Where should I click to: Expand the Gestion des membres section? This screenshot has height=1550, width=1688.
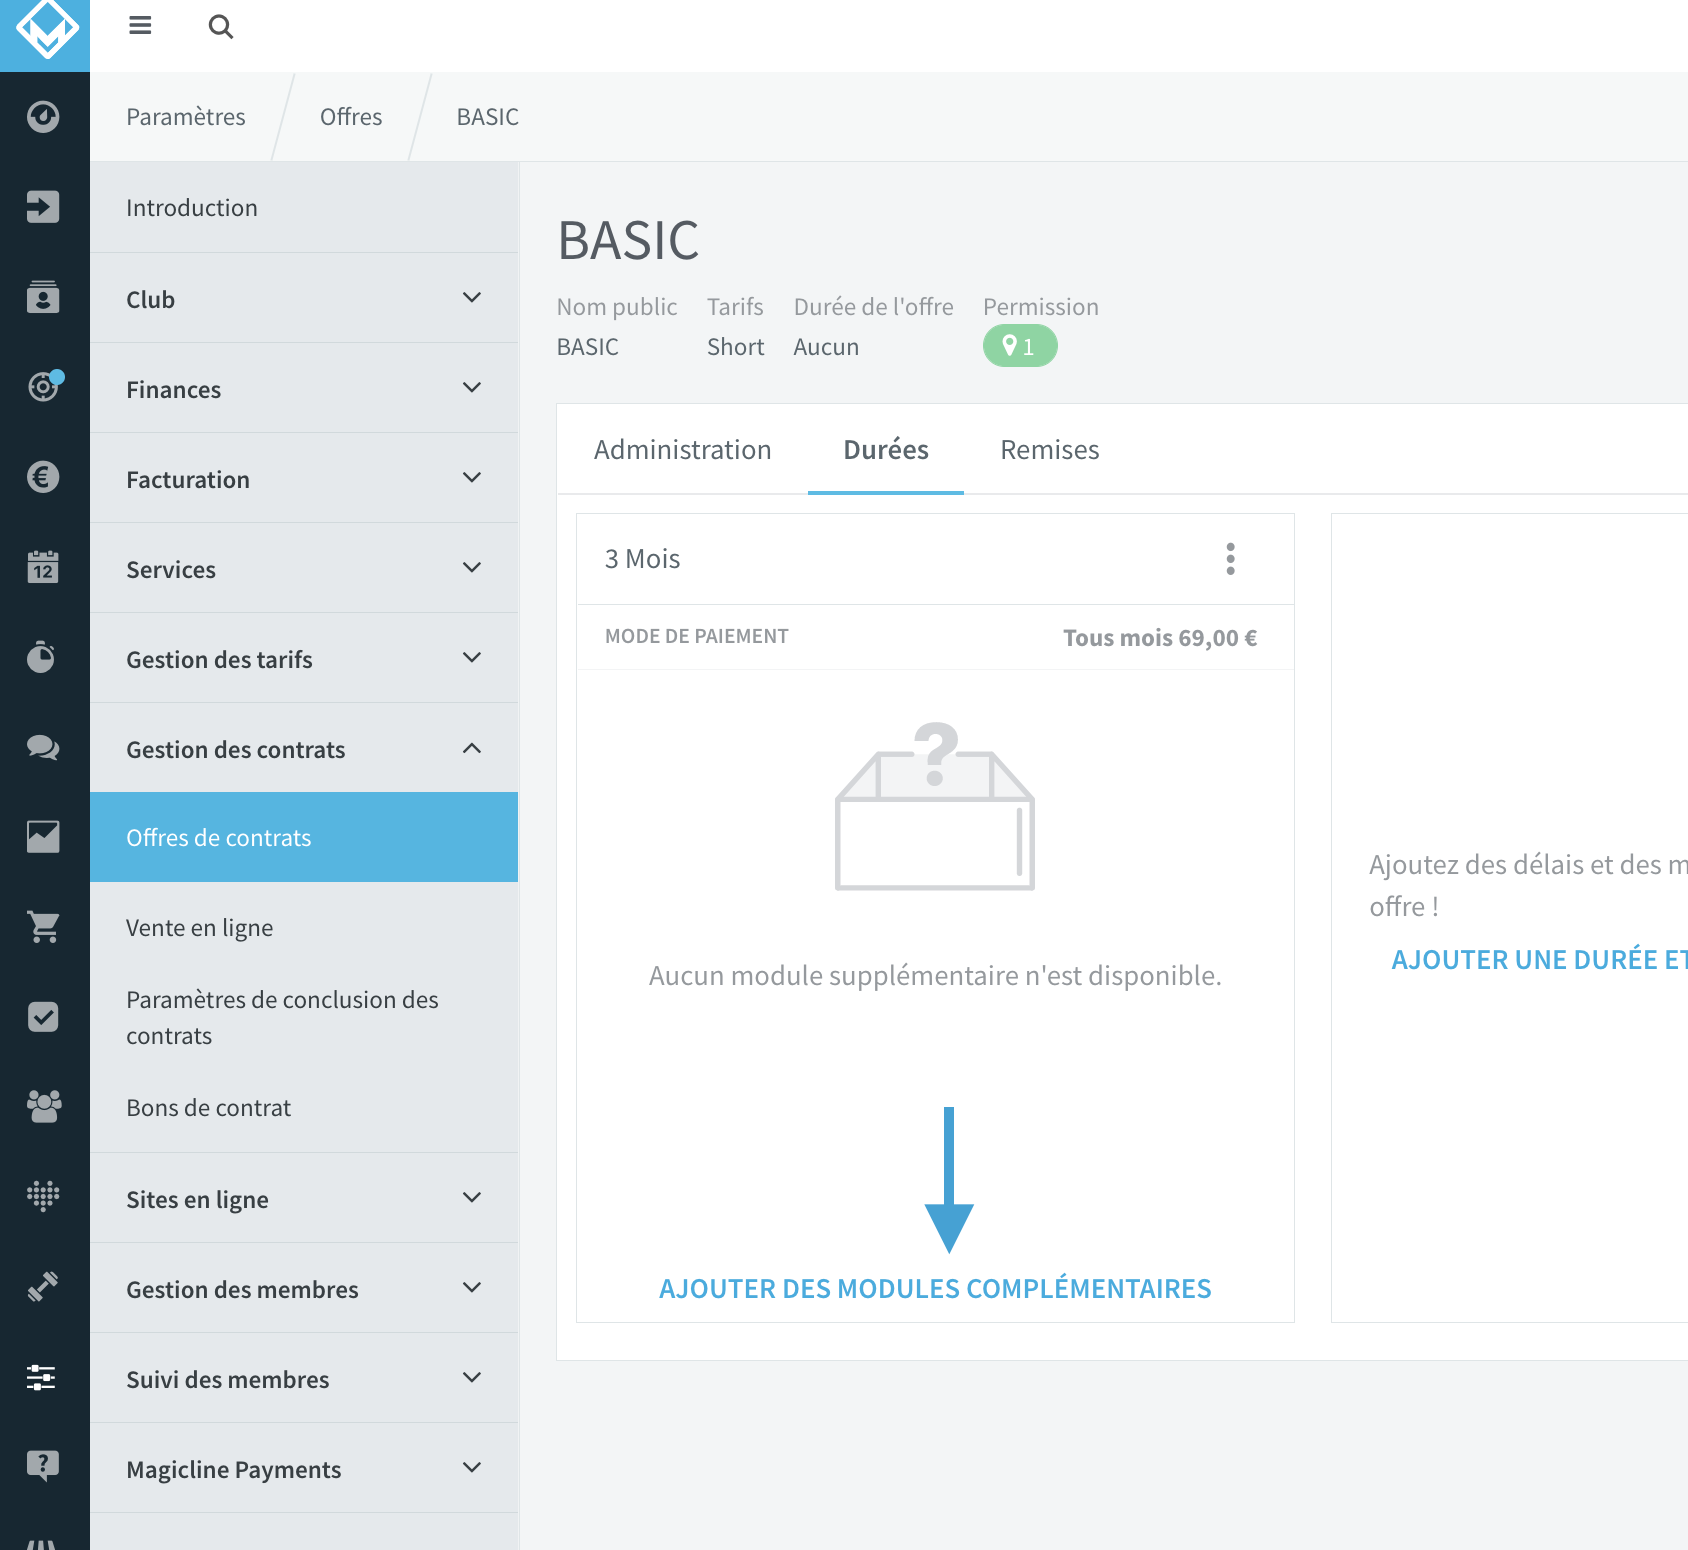[x=304, y=1288]
